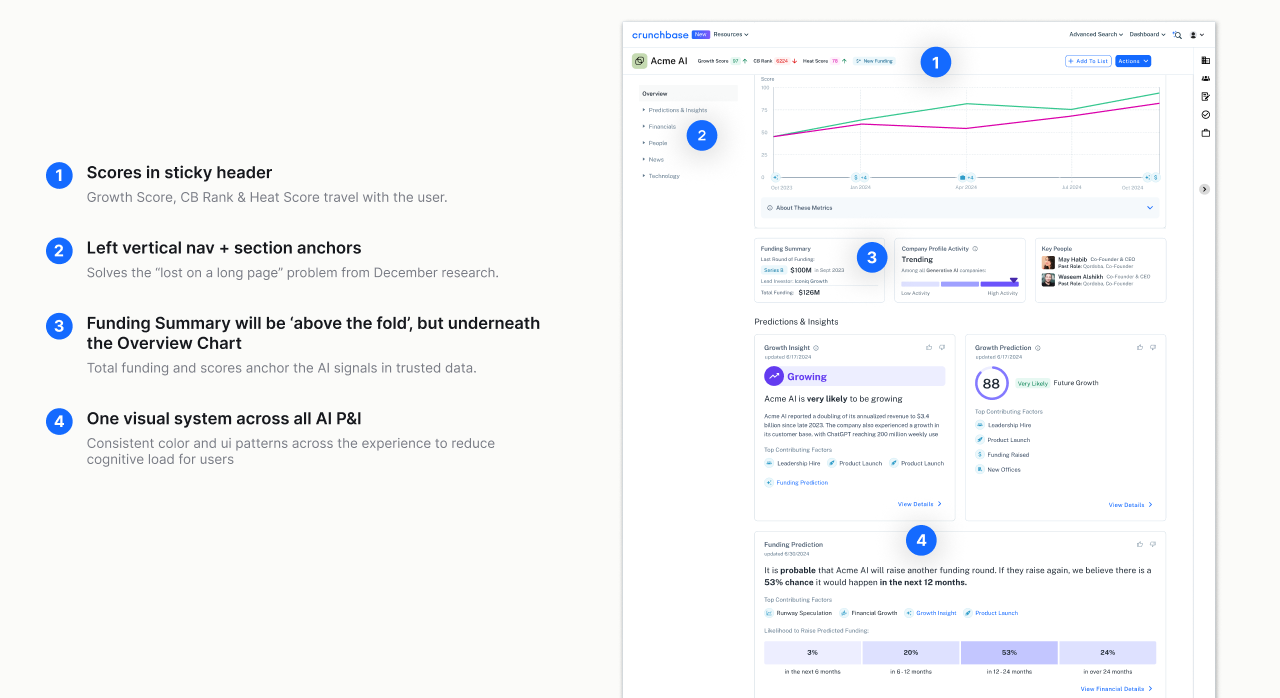The image size is (1280, 698).
Task: Click the notes edit icon in right sidebar
Action: (1205, 97)
